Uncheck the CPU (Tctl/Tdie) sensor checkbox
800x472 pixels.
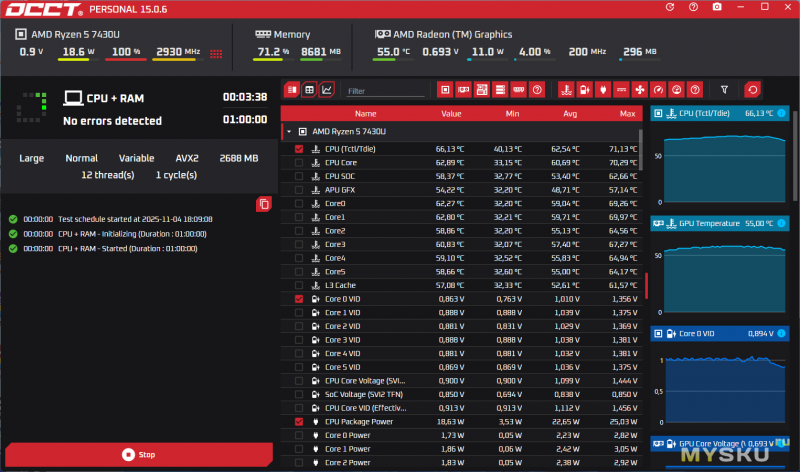(299, 149)
